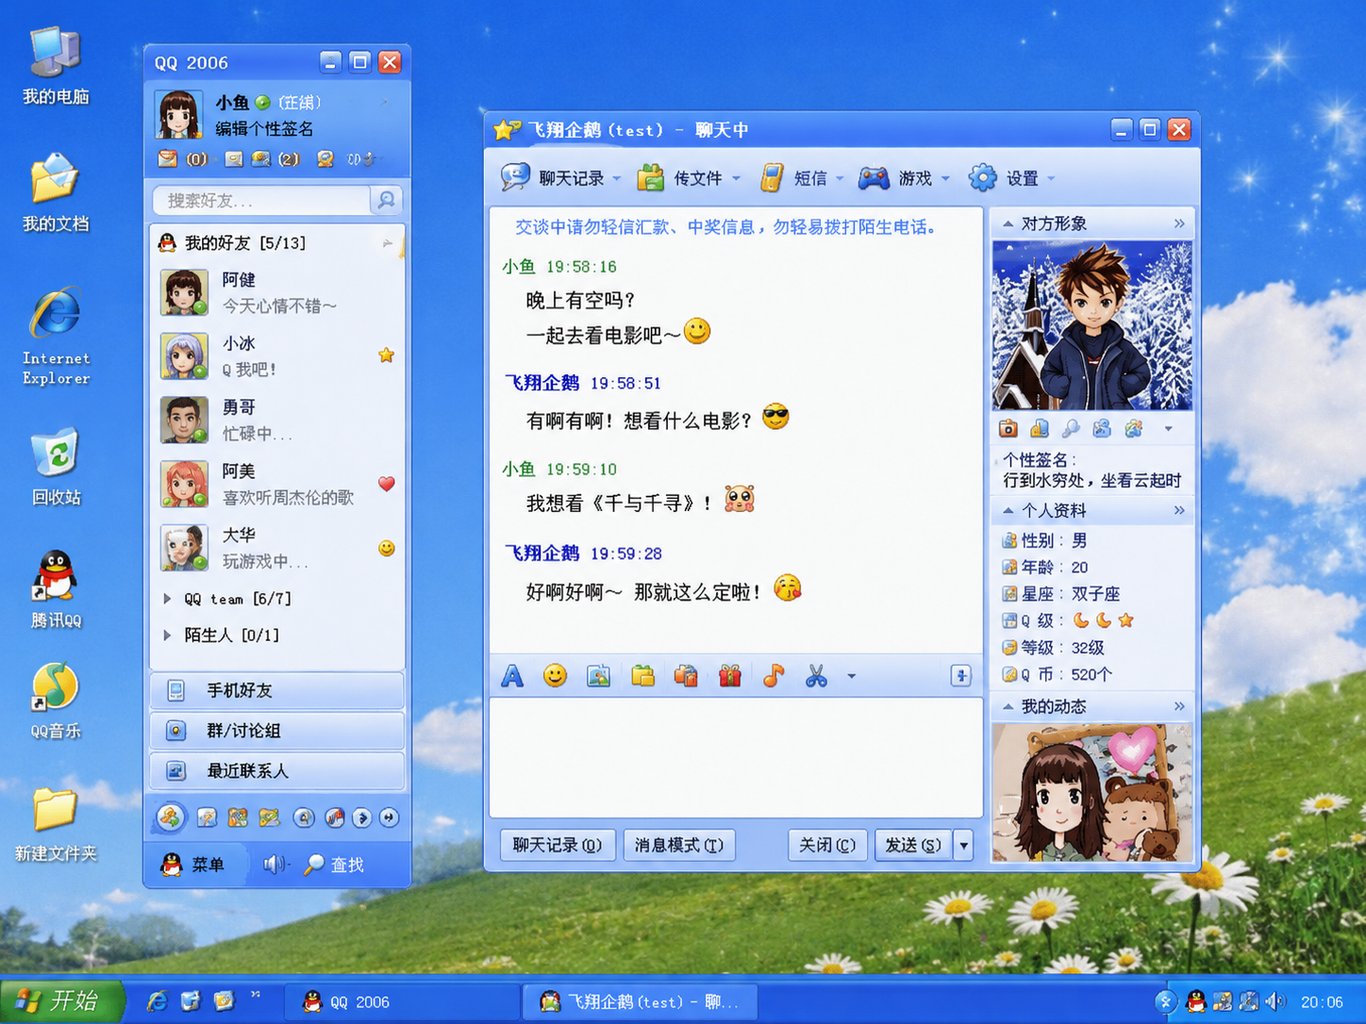
Task: Switch to the 手机好友 tab
Action: point(277,691)
